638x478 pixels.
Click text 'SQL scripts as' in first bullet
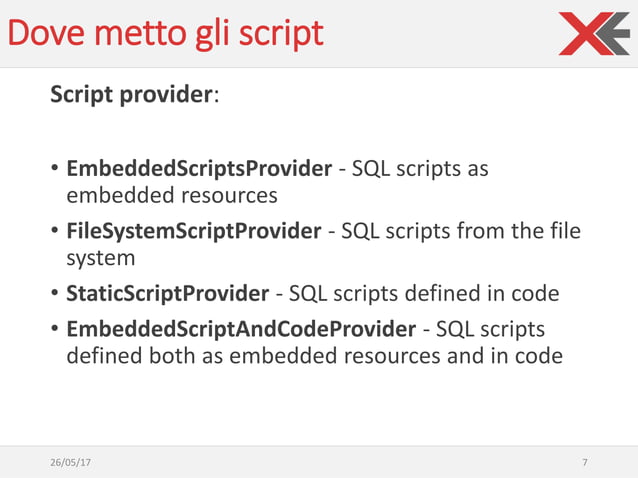[x=420, y=169]
